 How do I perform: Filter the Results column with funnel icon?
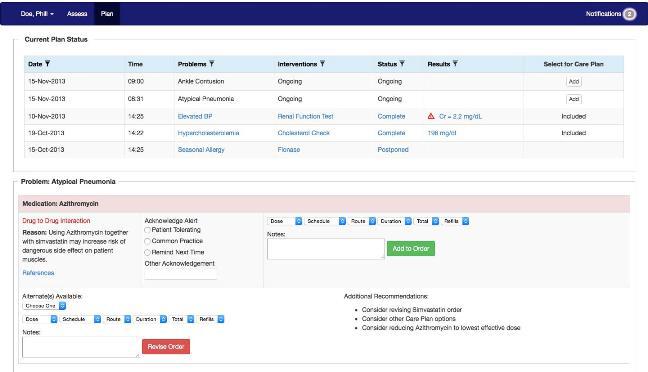[x=455, y=64]
